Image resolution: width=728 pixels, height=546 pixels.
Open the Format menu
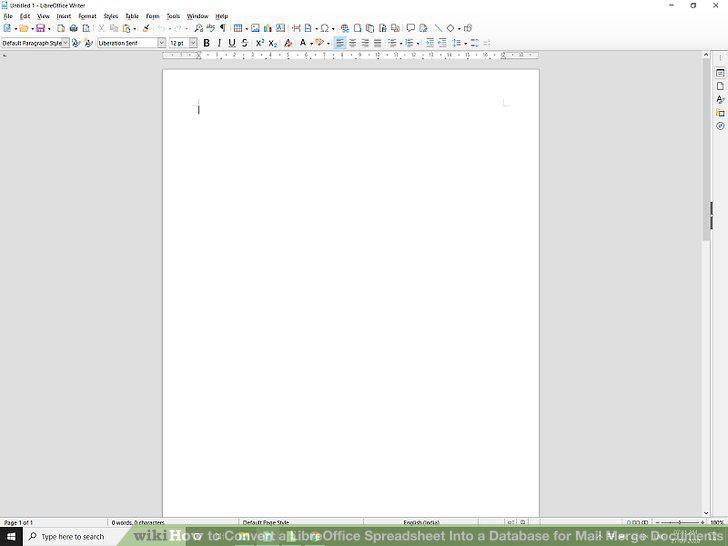tap(87, 16)
